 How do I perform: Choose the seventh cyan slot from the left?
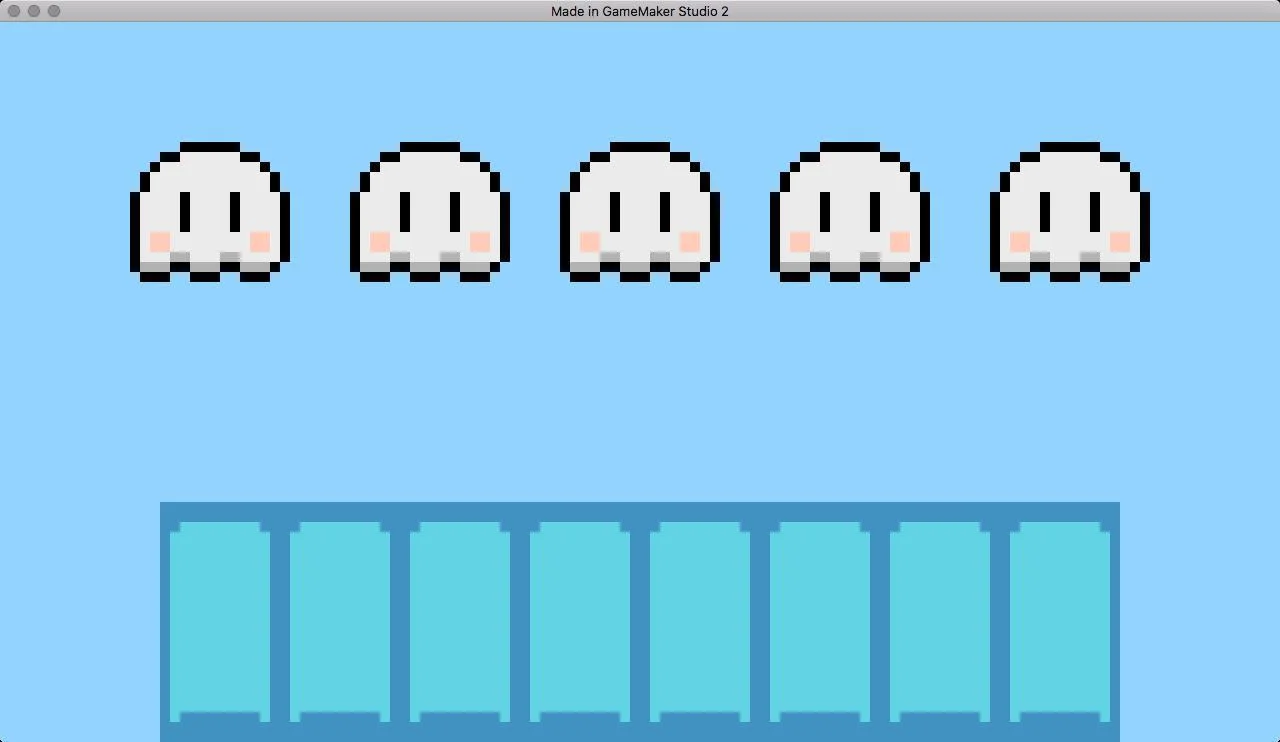tap(940, 622)
